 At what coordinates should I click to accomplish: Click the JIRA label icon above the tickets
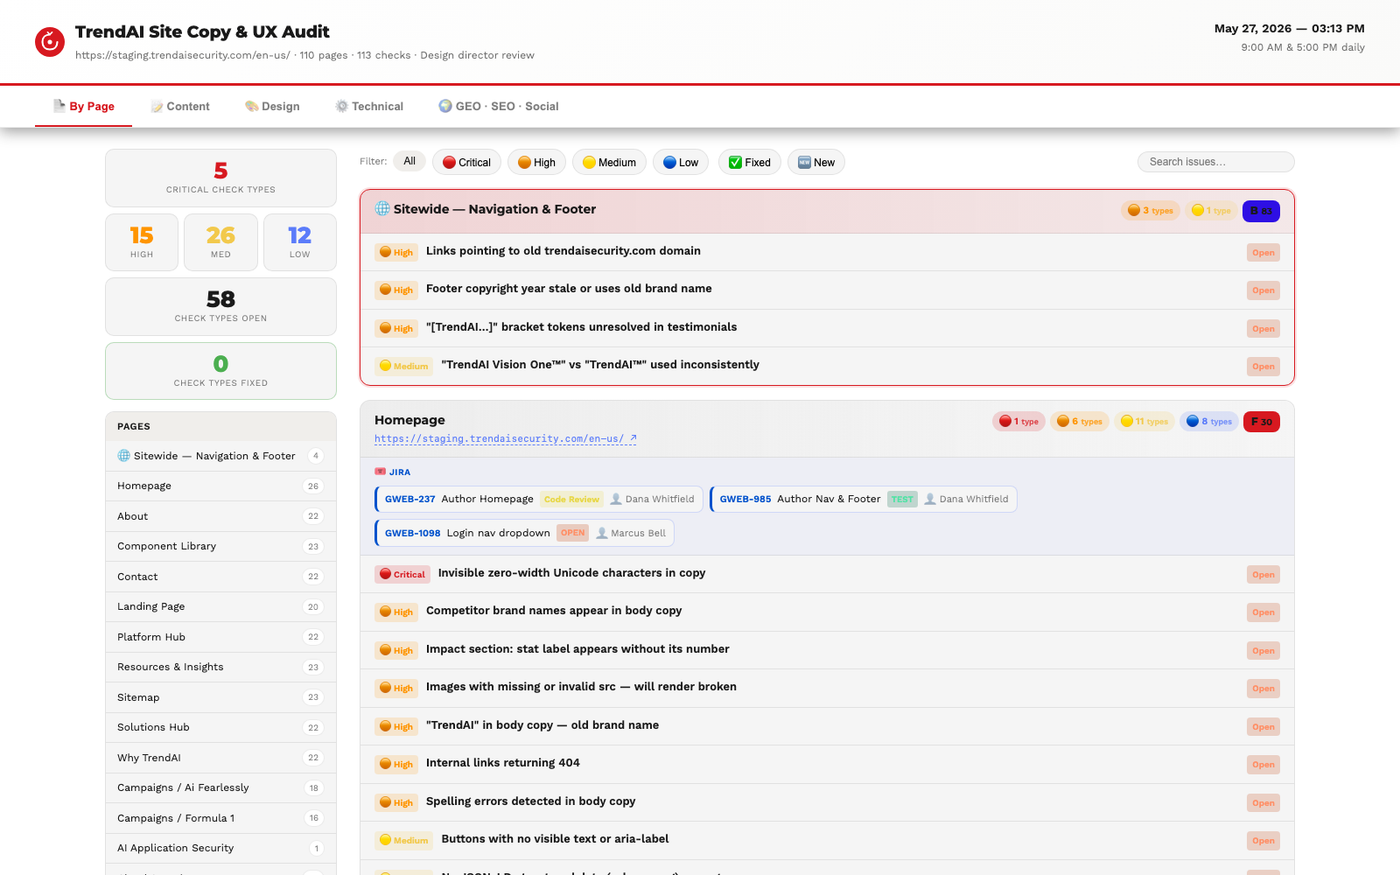(x=380, y=472)
